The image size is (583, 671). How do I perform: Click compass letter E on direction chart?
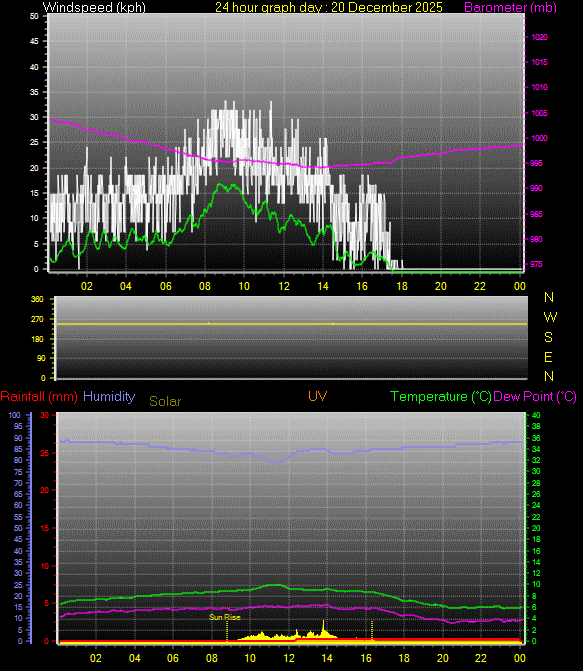548,357
